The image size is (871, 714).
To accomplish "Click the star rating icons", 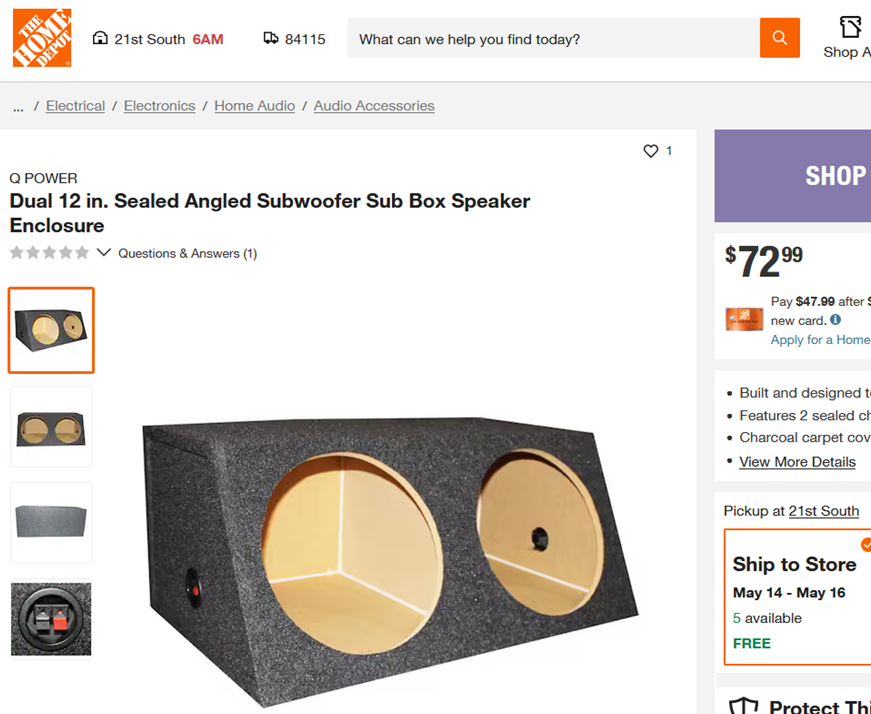I will coord(49,253).
